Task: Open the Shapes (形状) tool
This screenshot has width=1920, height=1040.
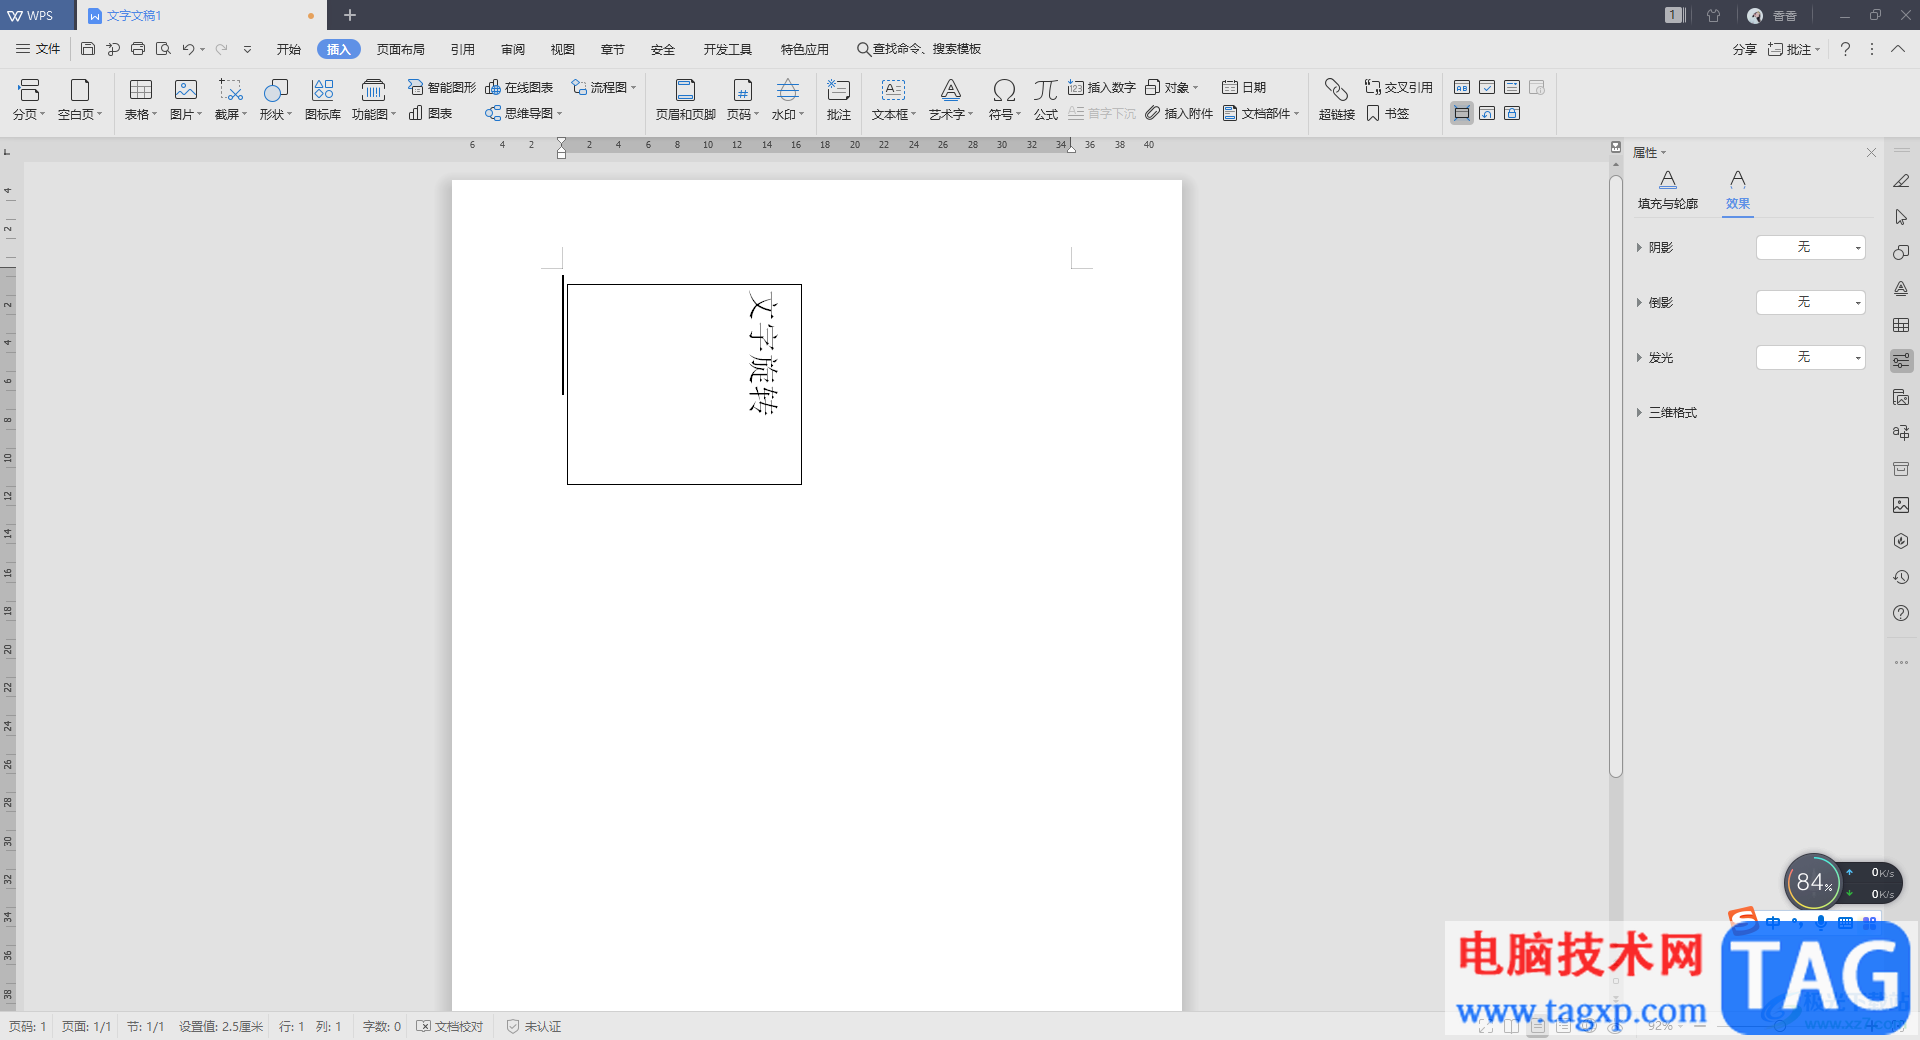Action: coord(276,100)
